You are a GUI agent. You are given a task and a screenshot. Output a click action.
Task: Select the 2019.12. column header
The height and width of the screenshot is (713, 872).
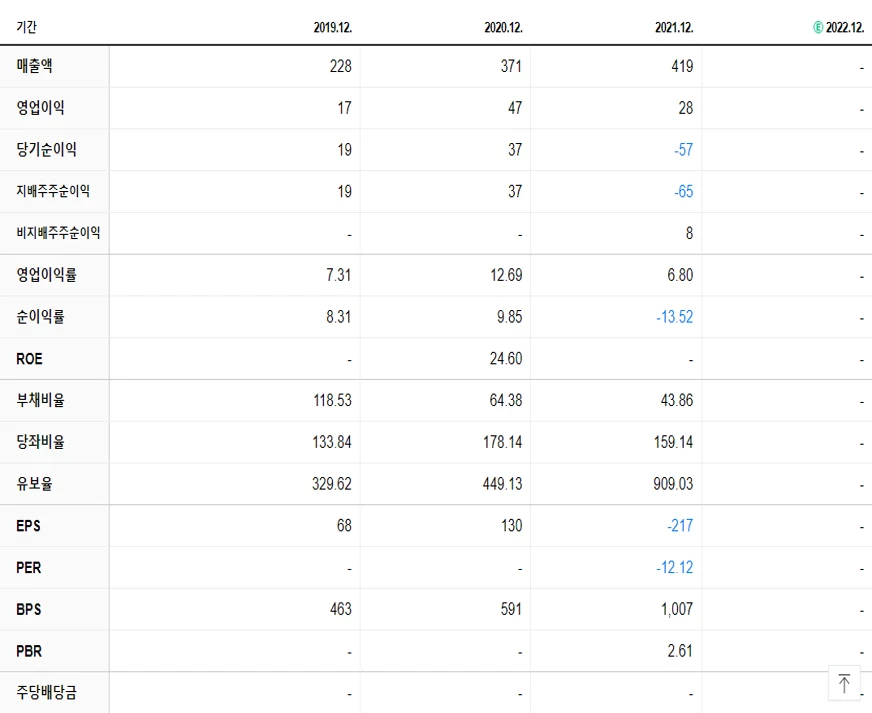[333, 27]
